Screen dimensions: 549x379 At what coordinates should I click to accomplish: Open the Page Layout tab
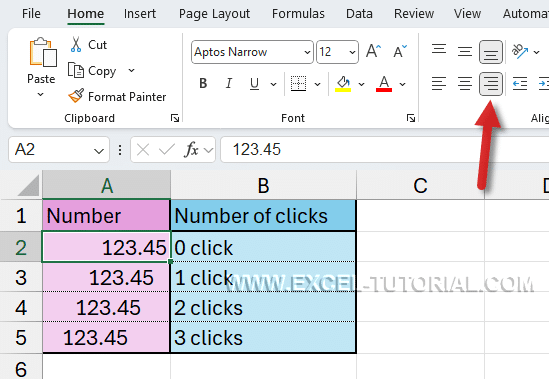(x=214, y=14)
